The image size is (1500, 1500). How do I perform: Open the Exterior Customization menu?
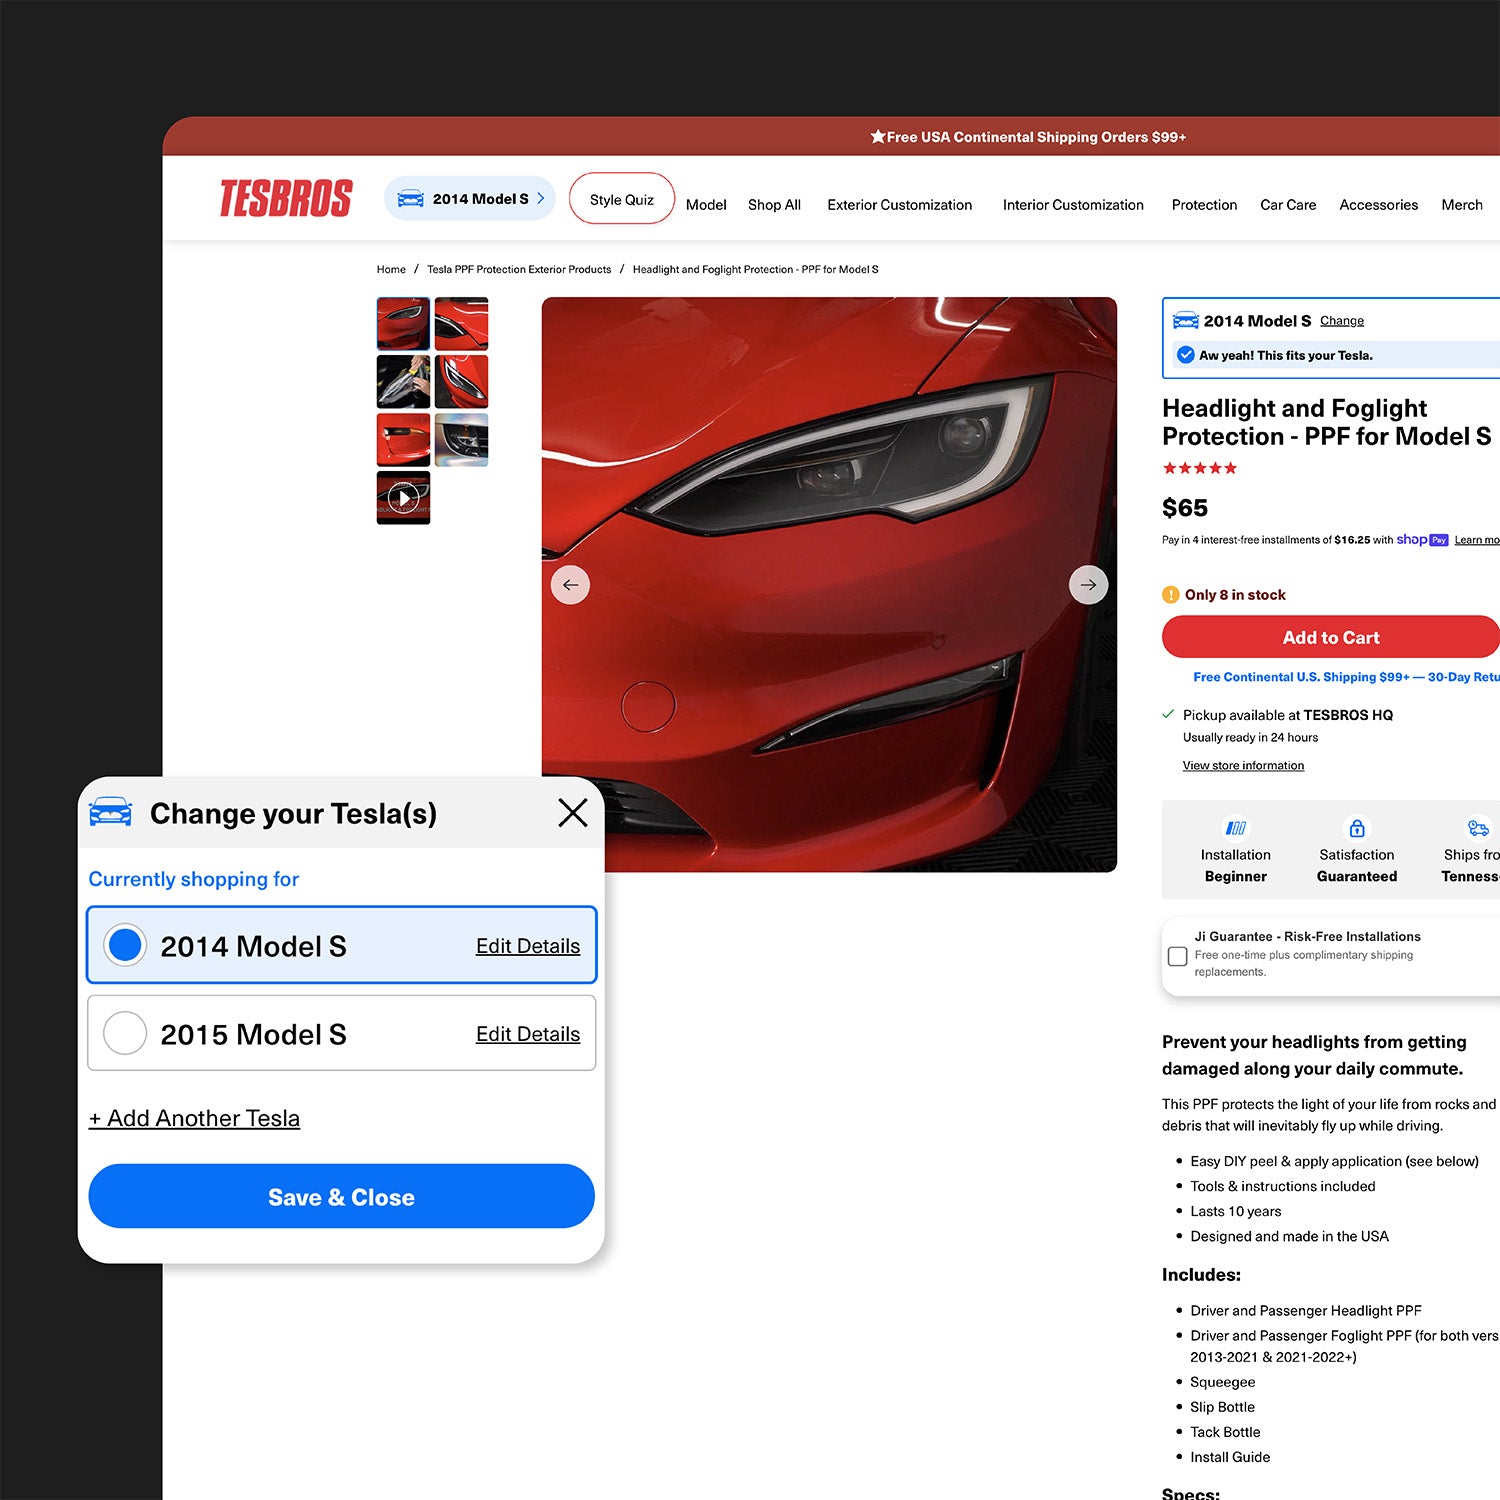pos(899,205)
